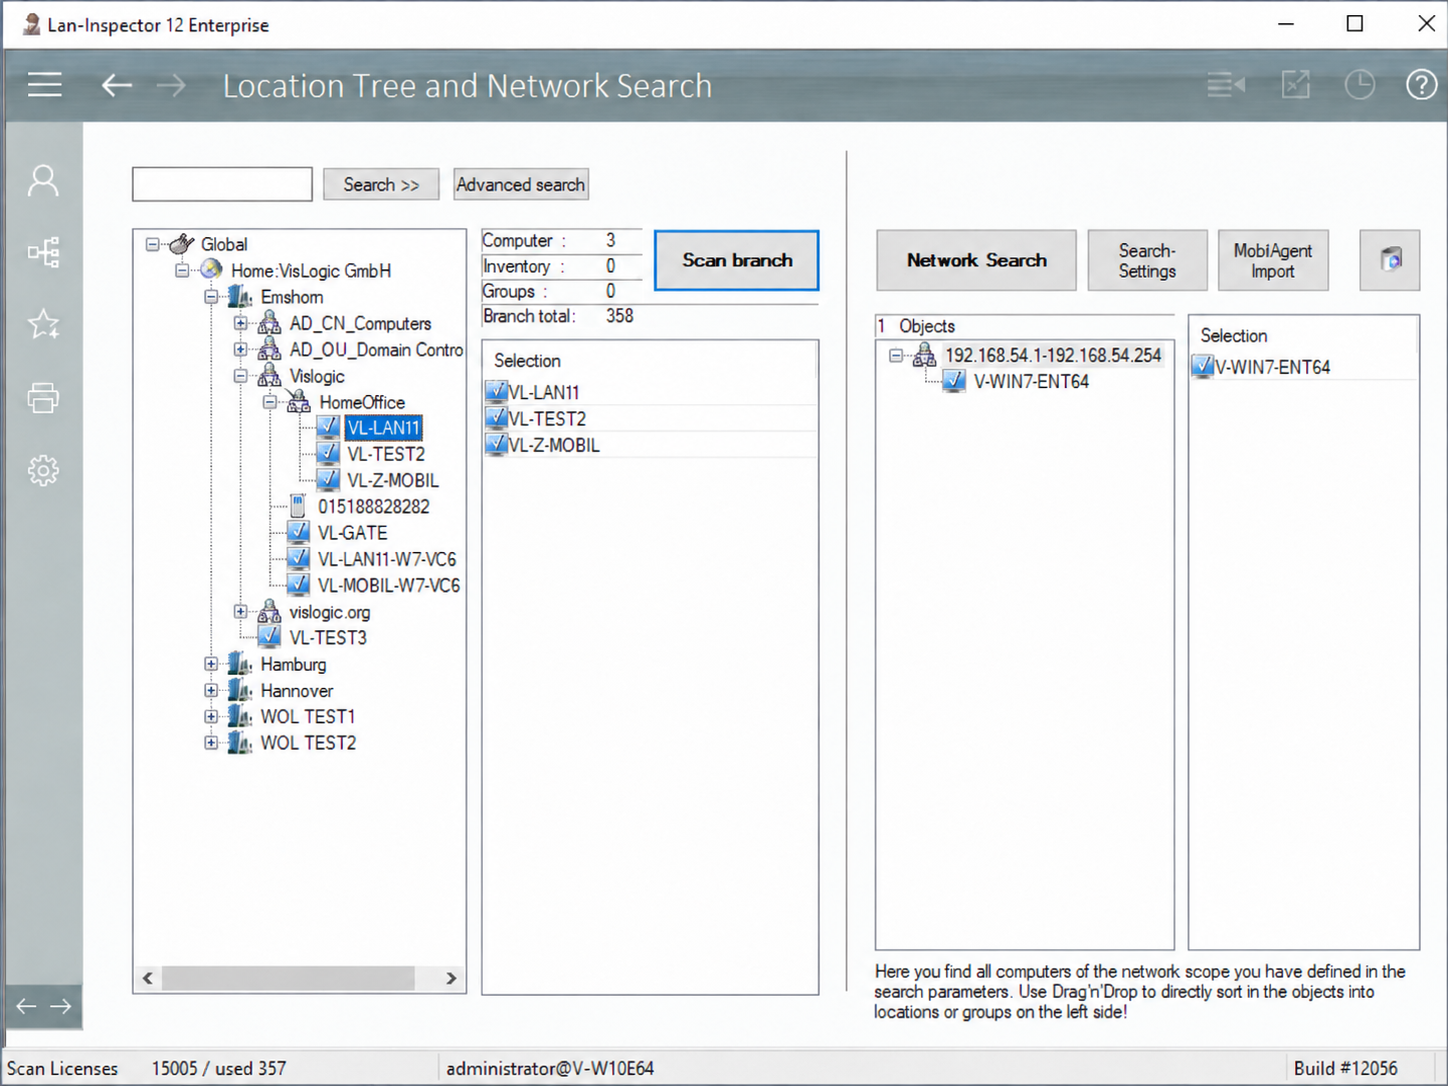The width and height of the screenshot is (1448, 1086).
Task: Click the sidebar bottom left arrow
Action: click(x=27, y=1006)
